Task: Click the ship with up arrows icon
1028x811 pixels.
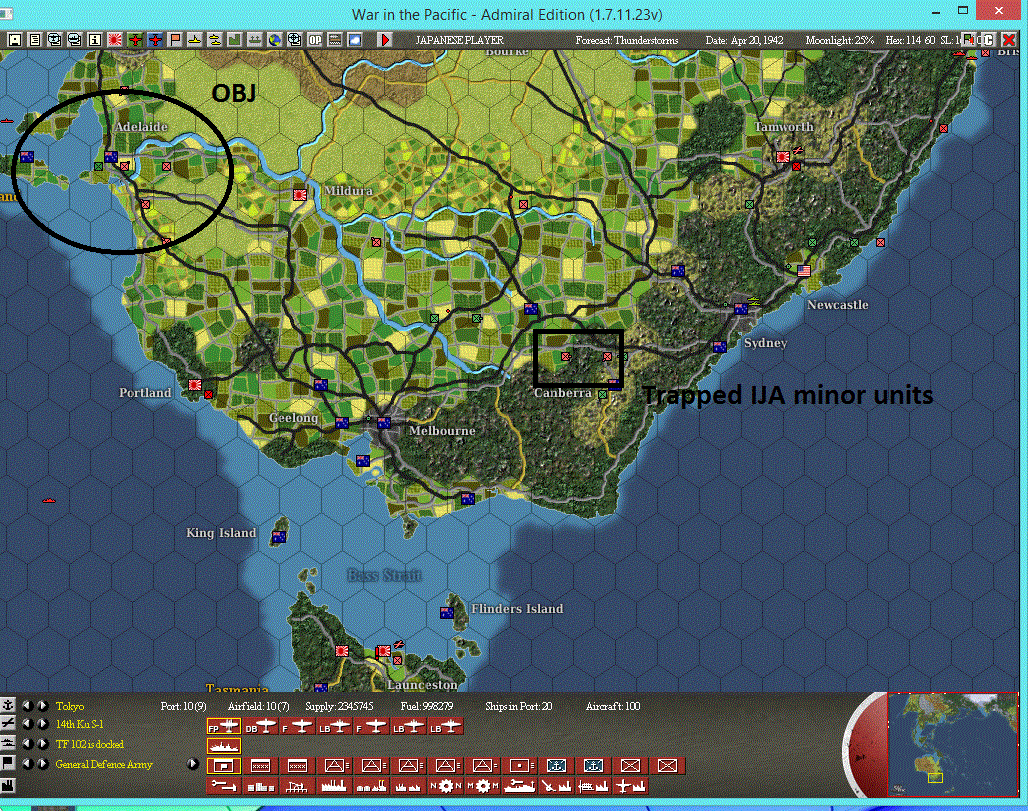Action: (255, 40)
